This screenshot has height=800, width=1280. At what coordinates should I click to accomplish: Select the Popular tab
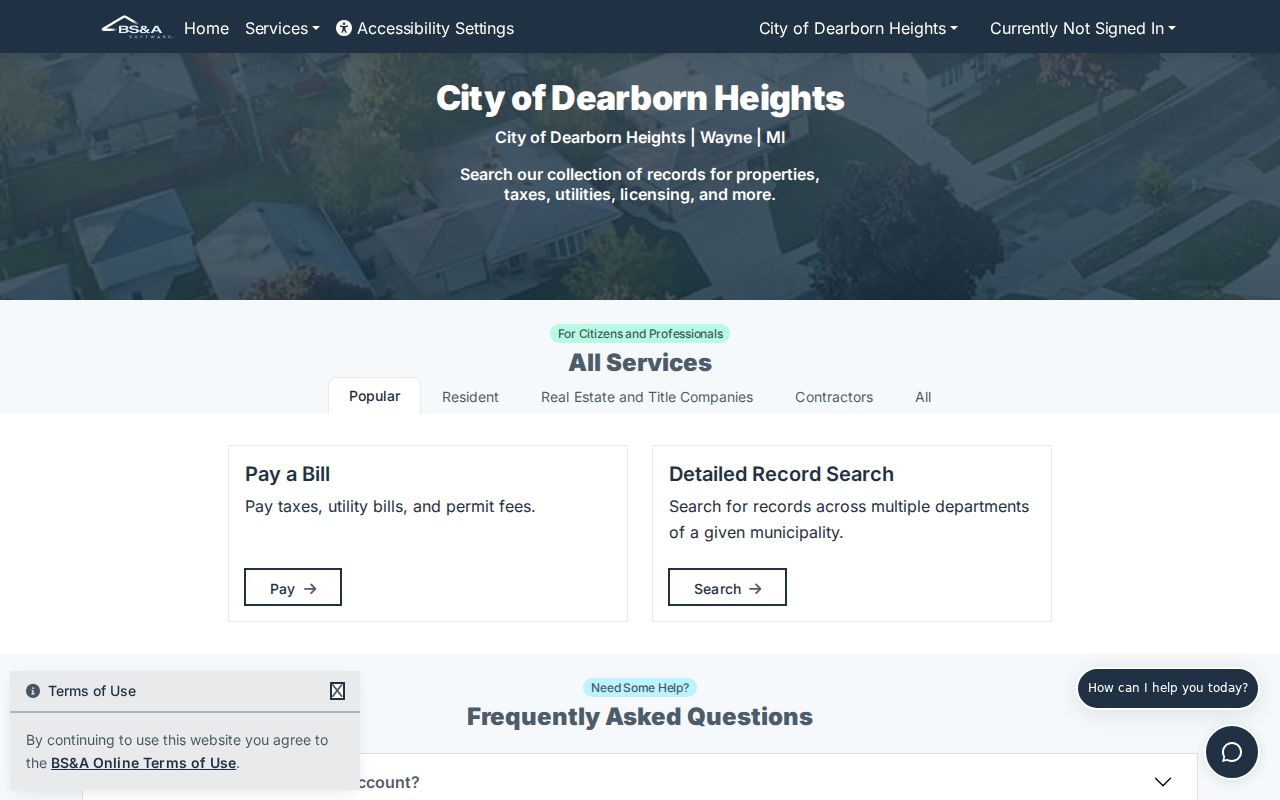click(374, 396)
